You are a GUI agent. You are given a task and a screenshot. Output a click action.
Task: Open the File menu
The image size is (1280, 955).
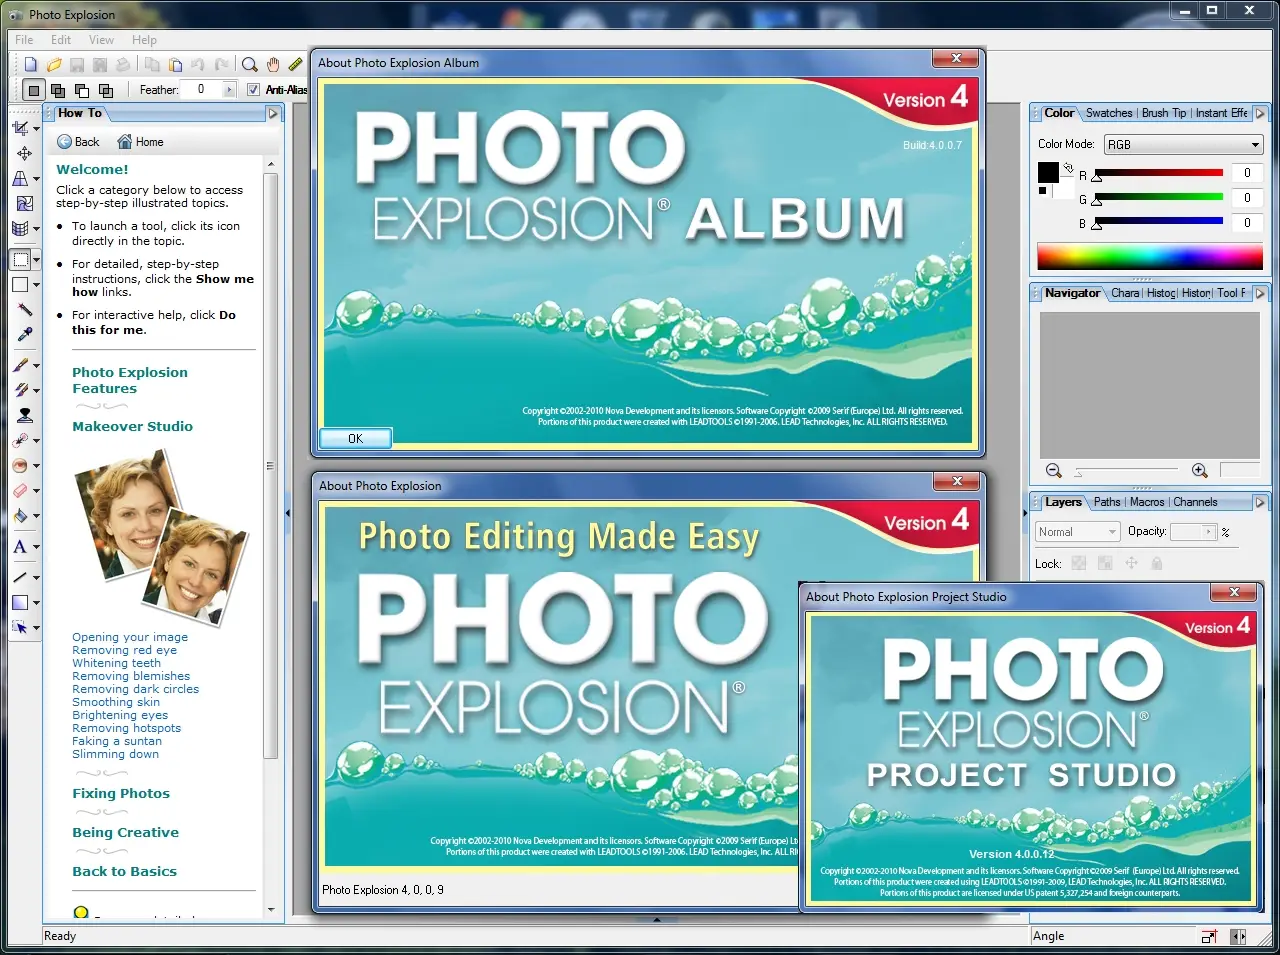click(24, 40)
